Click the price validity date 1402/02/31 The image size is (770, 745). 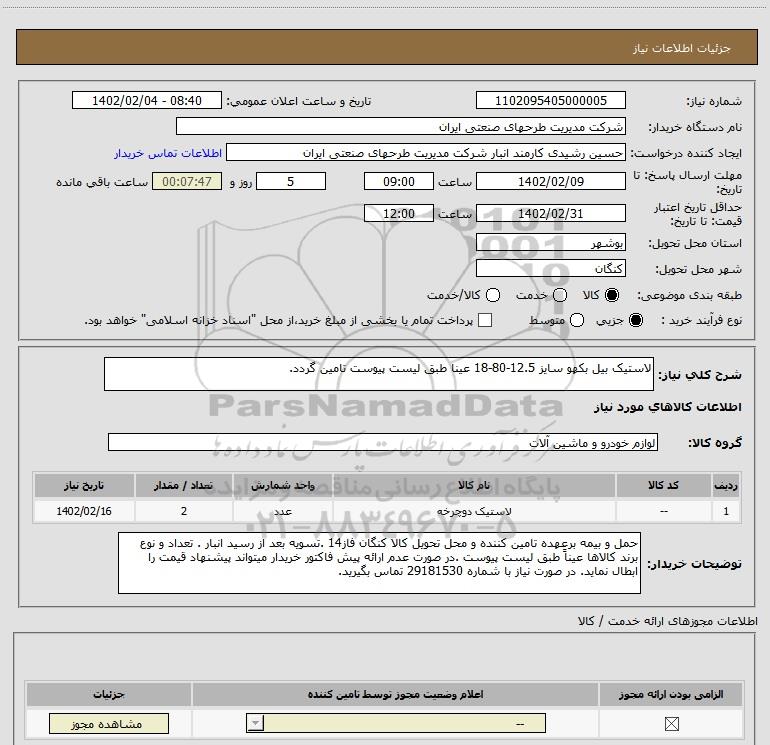(x=550, y=213)
